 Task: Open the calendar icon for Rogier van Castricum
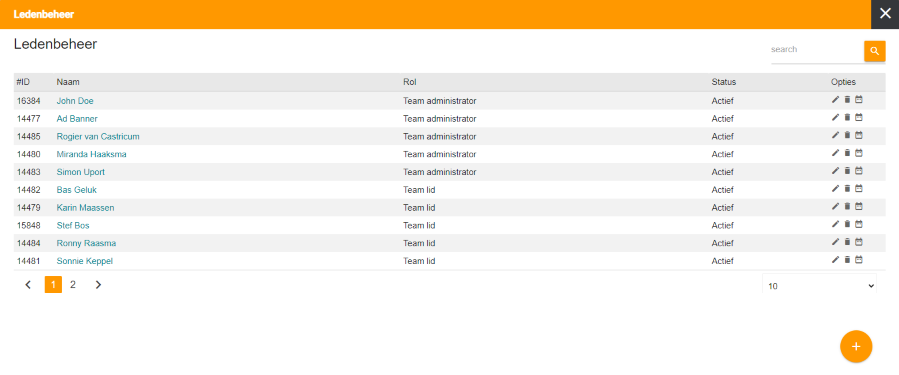click(859, 135)
